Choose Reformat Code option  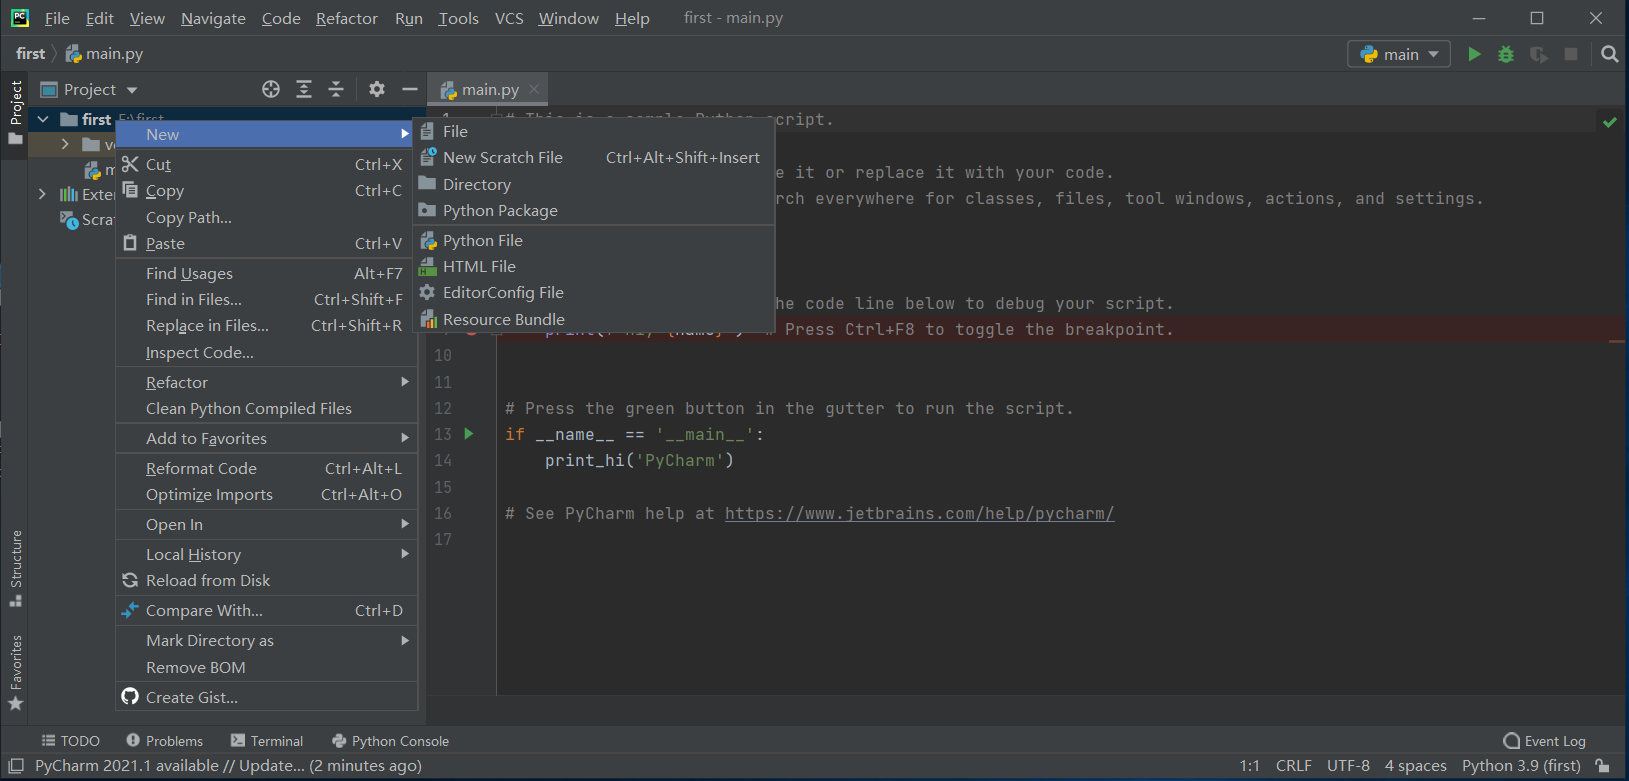[266, 468]
